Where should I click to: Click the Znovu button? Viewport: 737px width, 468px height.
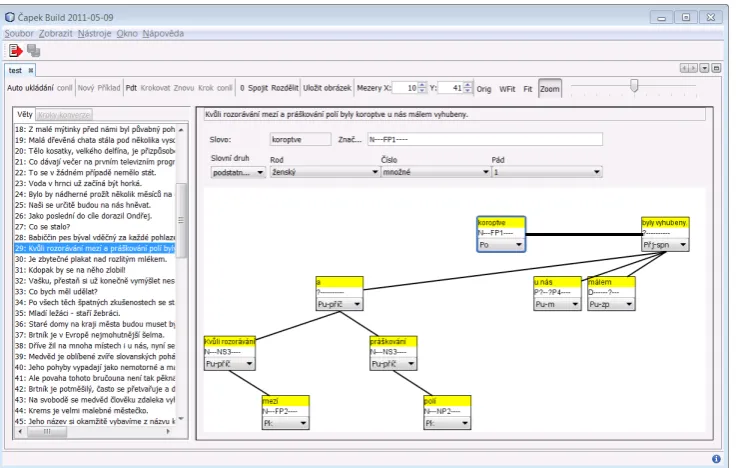coord(184,88)
